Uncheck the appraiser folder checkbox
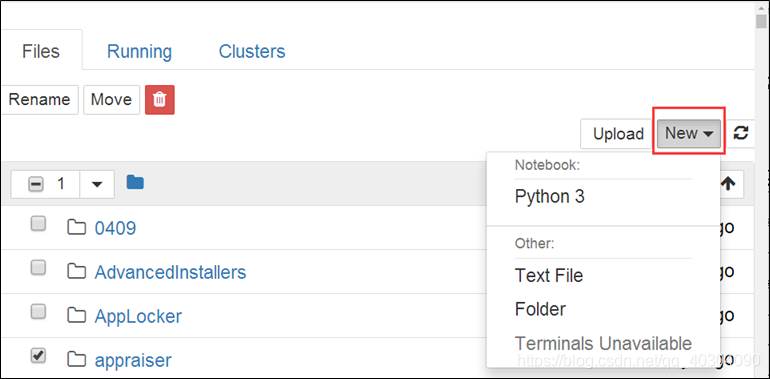770x379 pixels. click(38, 356)
